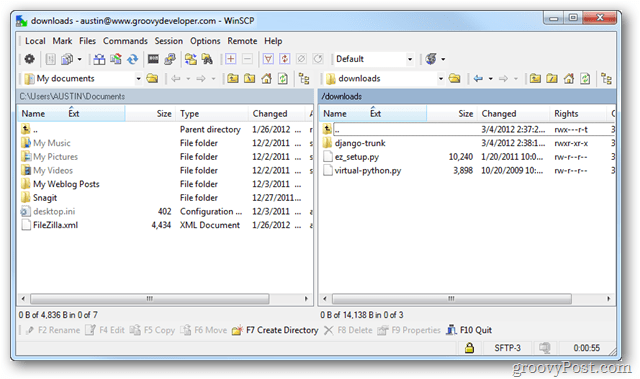Image resolution: width=640 pixels, height=379 pixels.
Task: Click the Find Files binoculars icon
Action: tap(207, 59)
